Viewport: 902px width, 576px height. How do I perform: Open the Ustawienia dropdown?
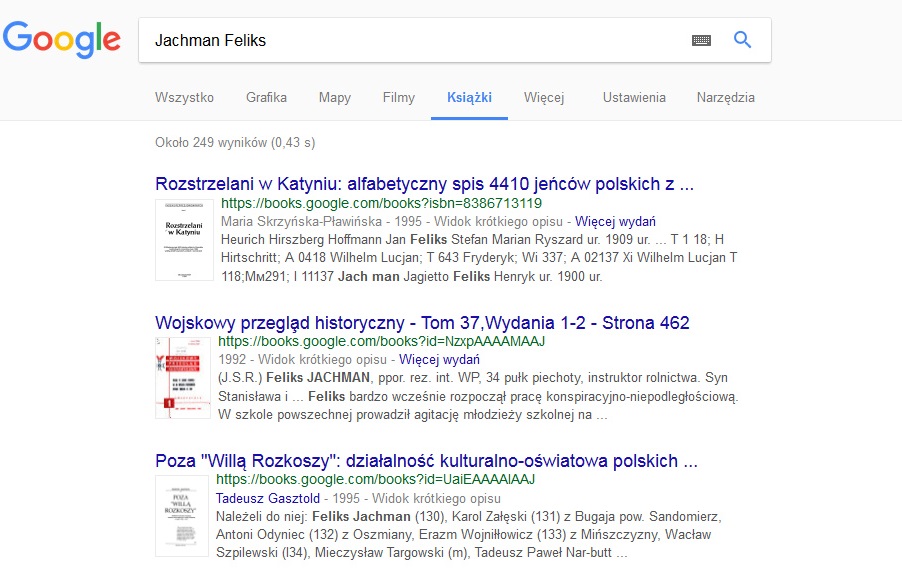[633, 98]
